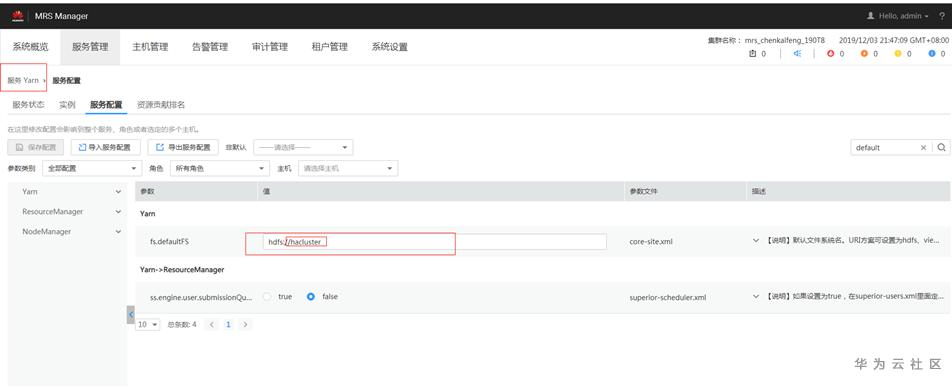This screenshot has height=386, width=952.
Task: Click the Huawei logo icon
Action: pyautogui.click(x=18, y=16)
